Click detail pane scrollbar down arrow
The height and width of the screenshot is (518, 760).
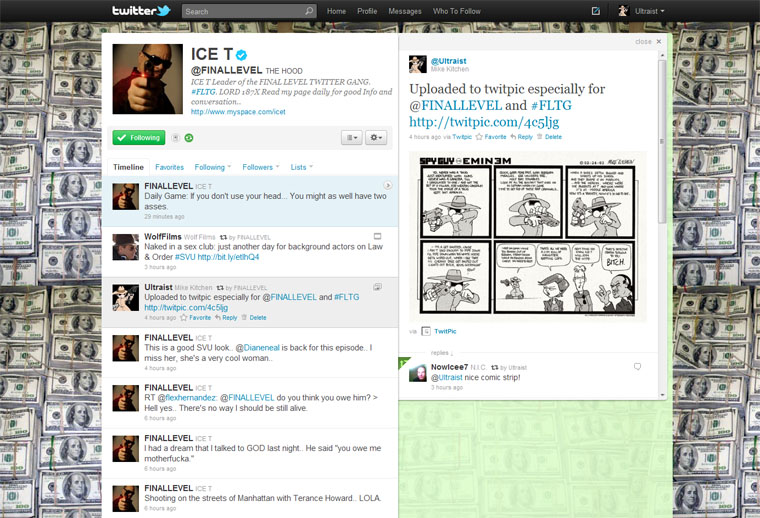662,395
